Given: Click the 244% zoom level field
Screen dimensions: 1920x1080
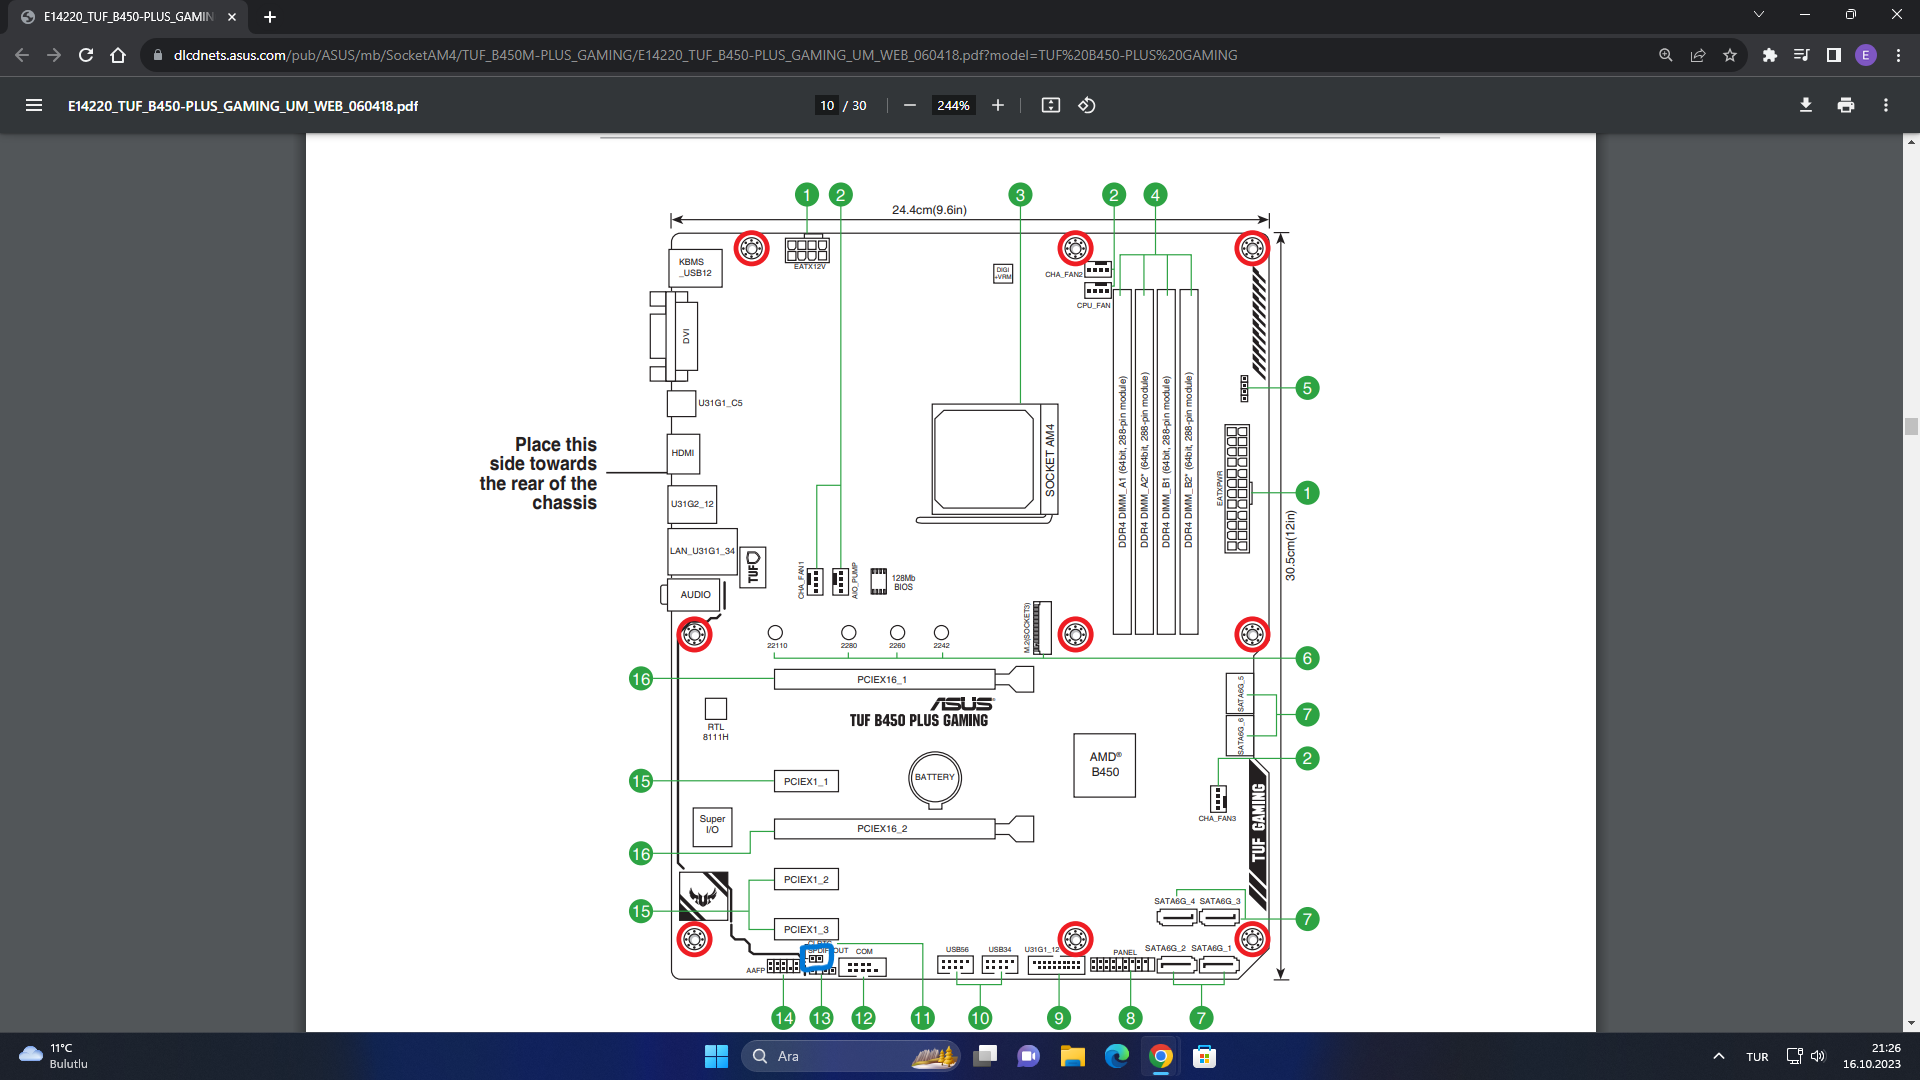Looking at the screenshot, I should 953,105.
